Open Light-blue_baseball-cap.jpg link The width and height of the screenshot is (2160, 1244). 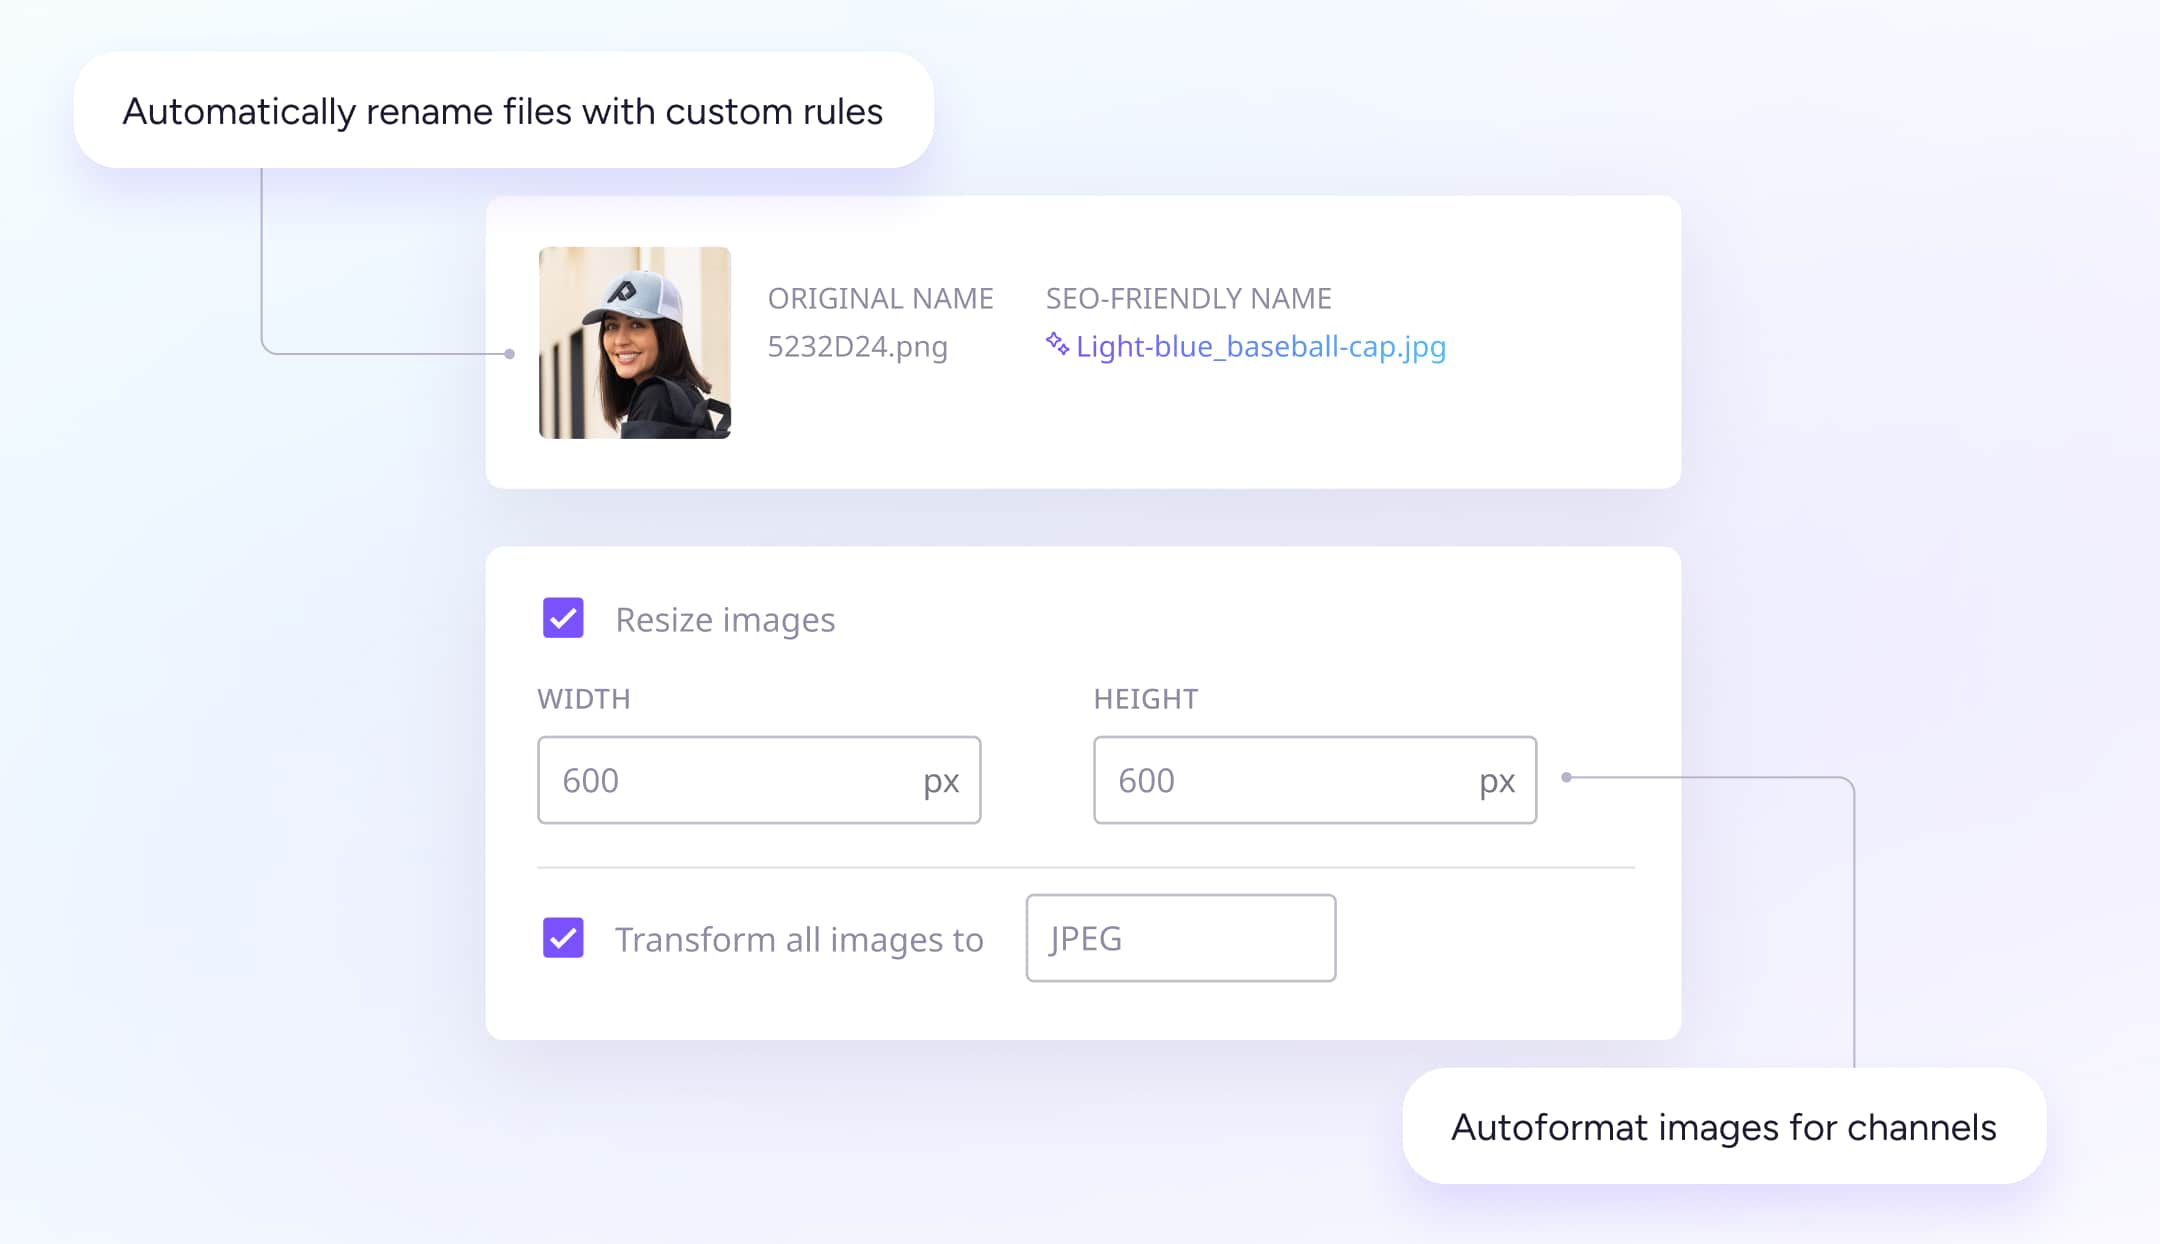pyautogui.click(x=1260, y=347)
